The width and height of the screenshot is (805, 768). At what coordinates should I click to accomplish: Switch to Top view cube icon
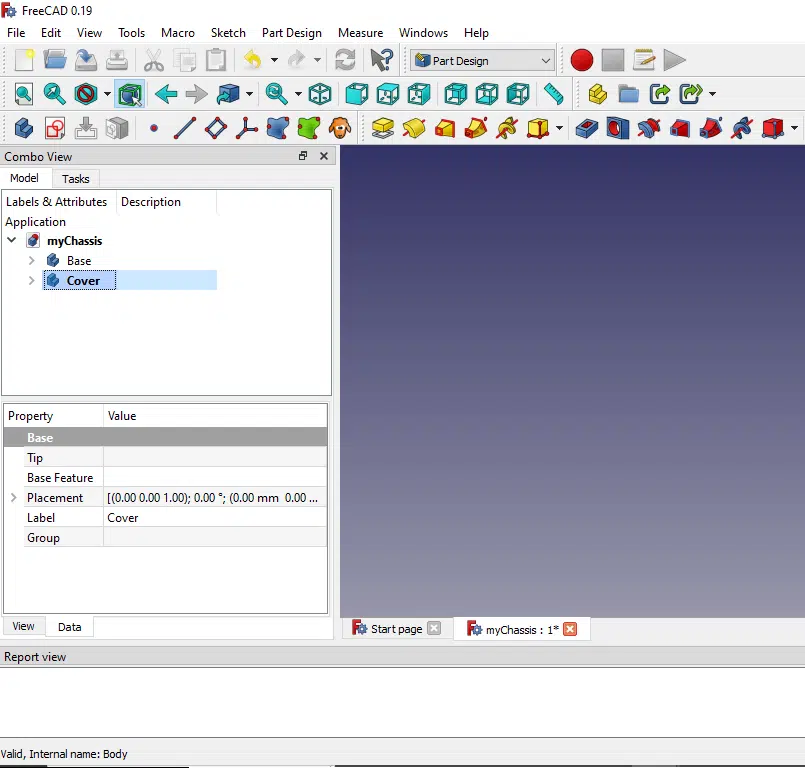click(x=388, y=94)
